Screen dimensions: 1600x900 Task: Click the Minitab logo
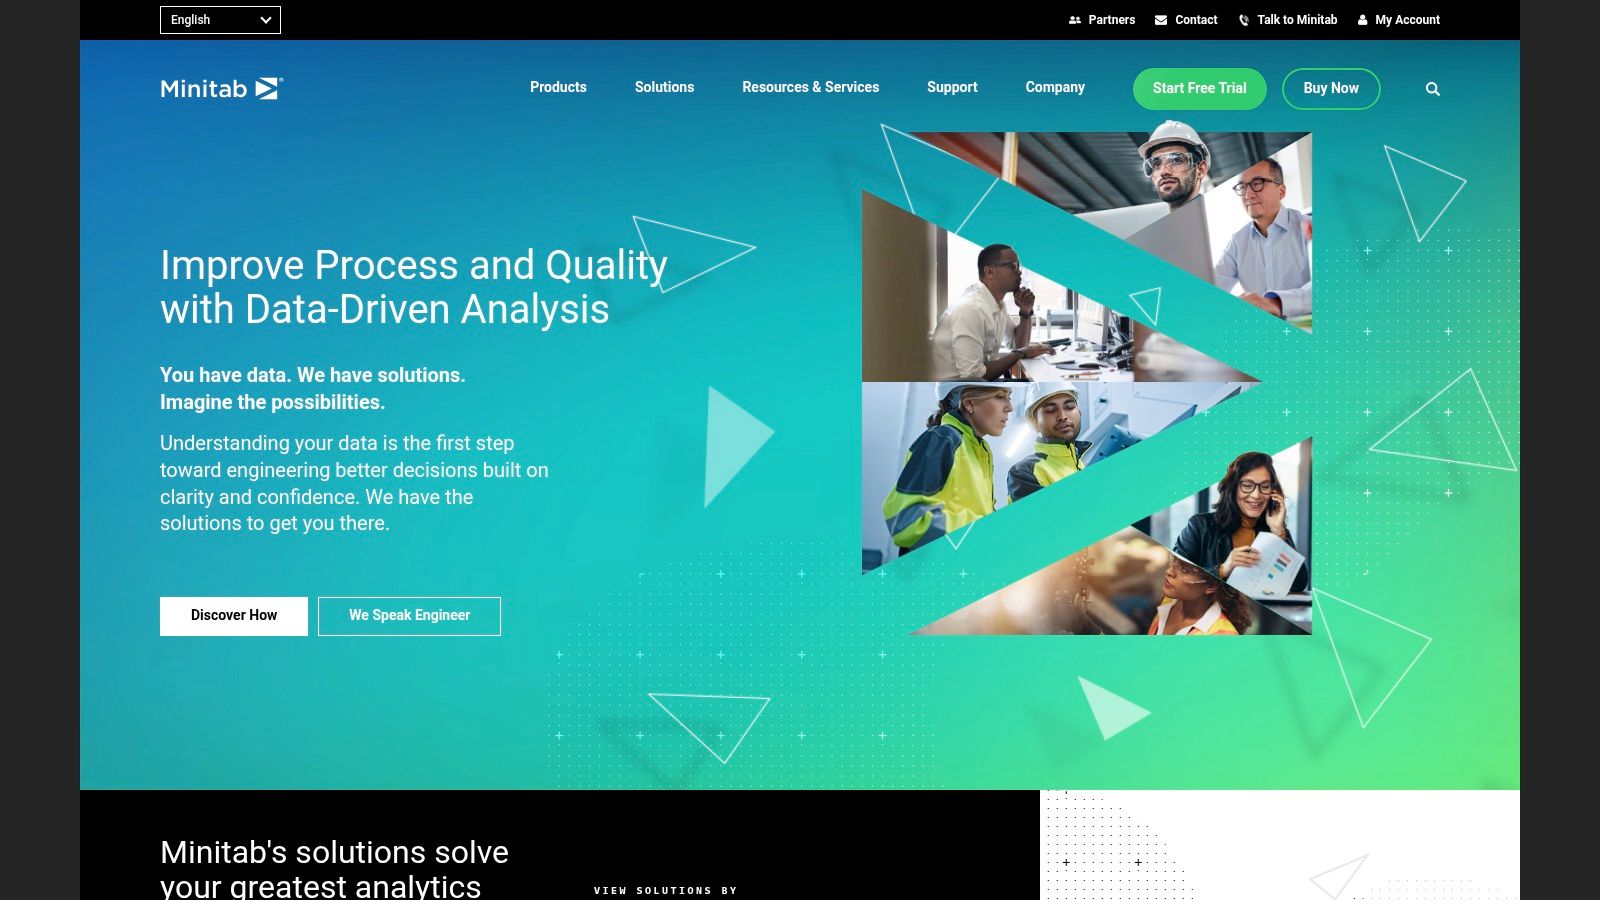[222, 88]
